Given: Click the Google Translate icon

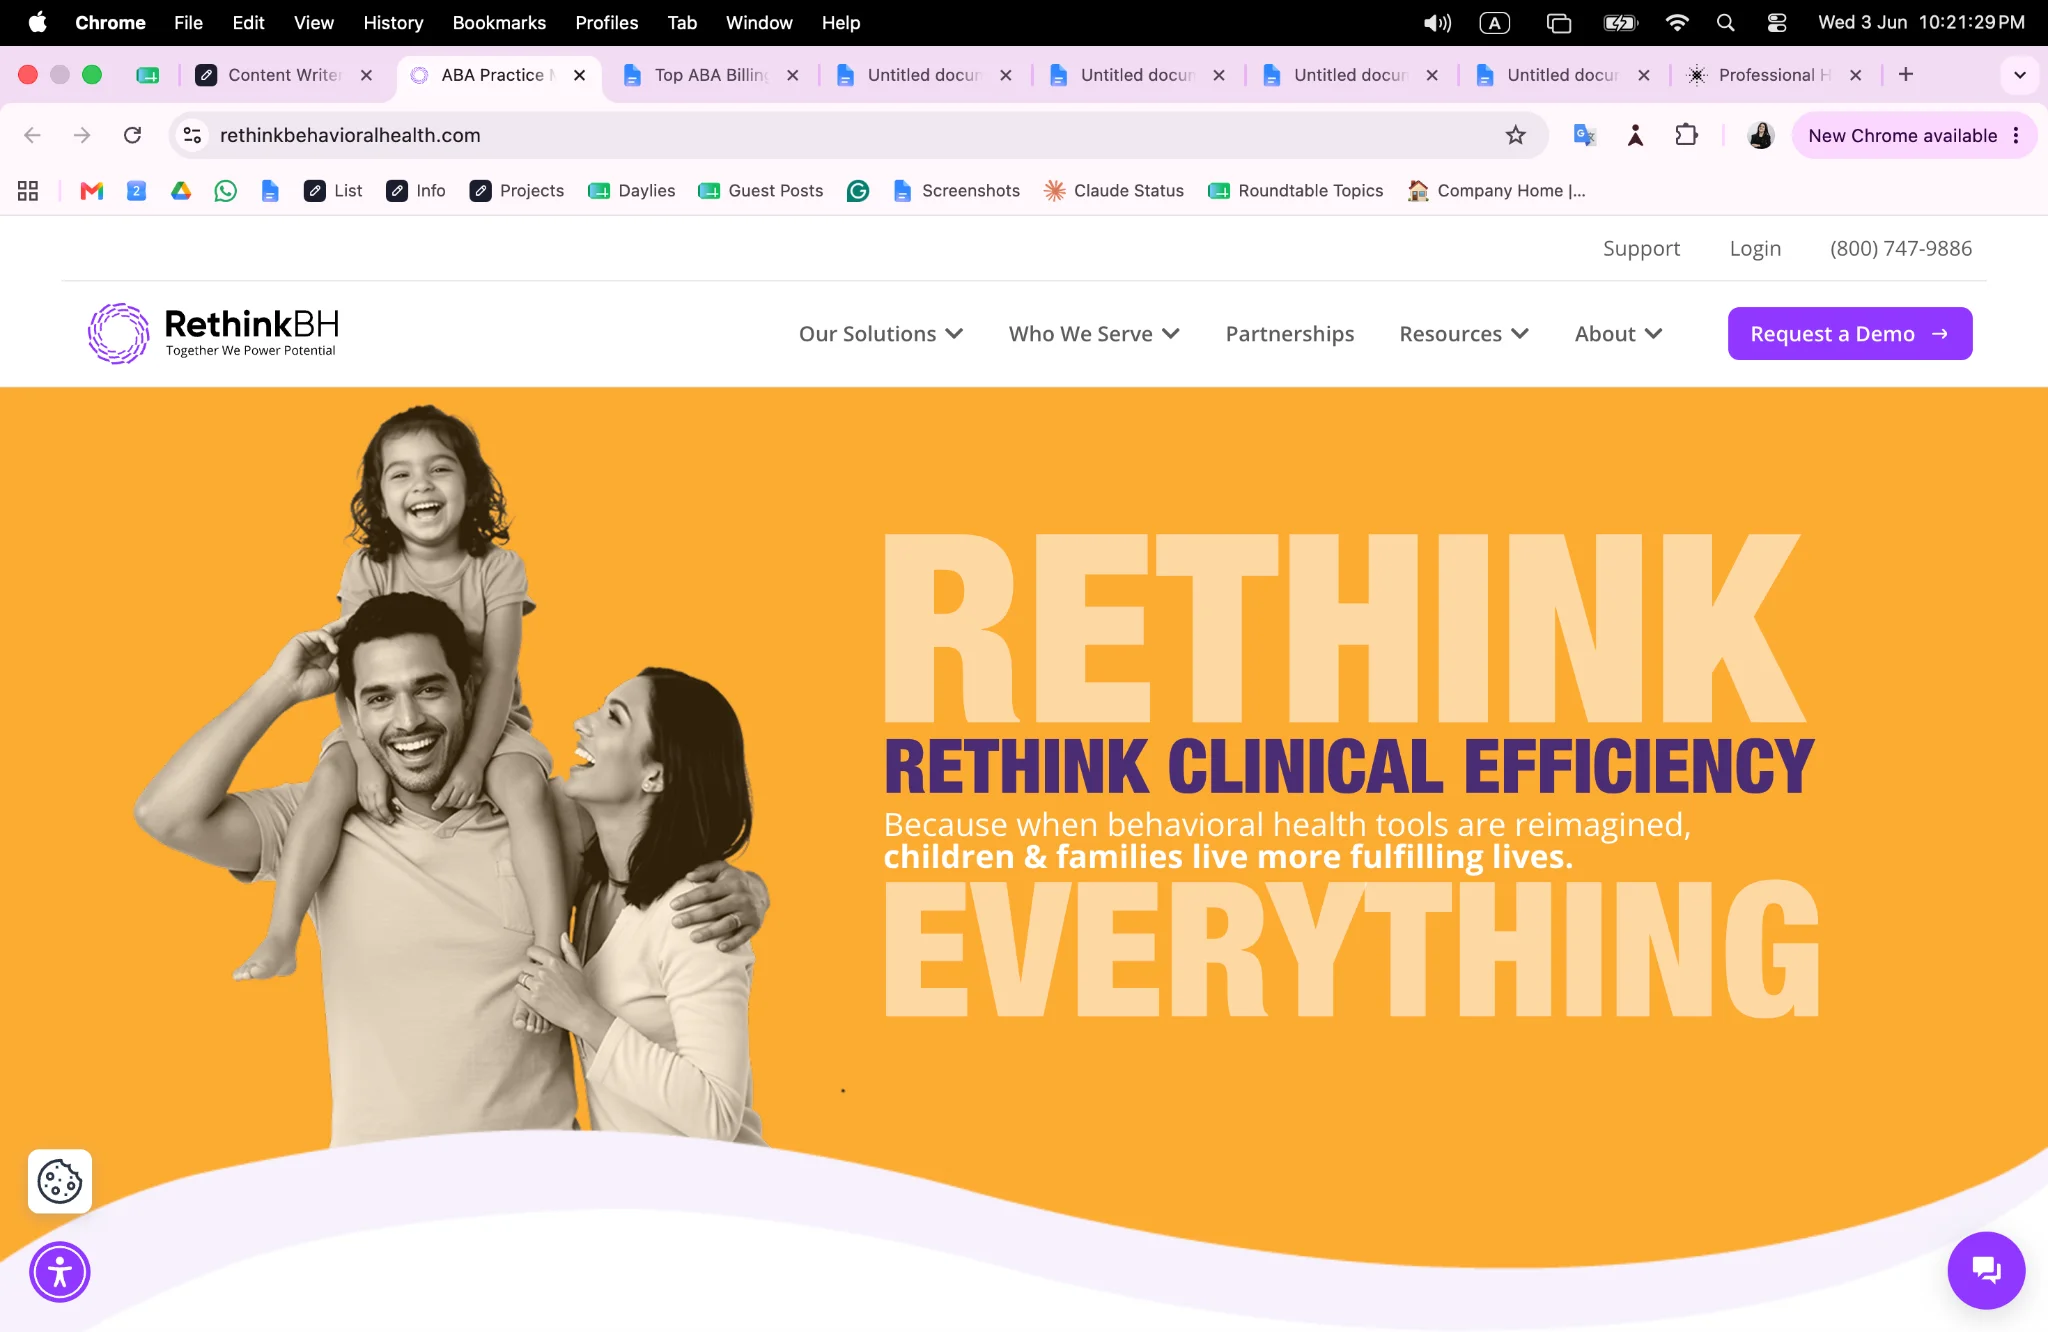Looking at the screenshot, I should click(1584, 135).
